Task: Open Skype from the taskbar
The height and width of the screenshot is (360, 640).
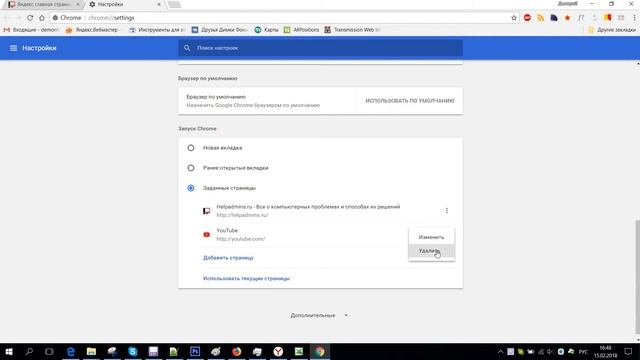Action: pos(133,351)
